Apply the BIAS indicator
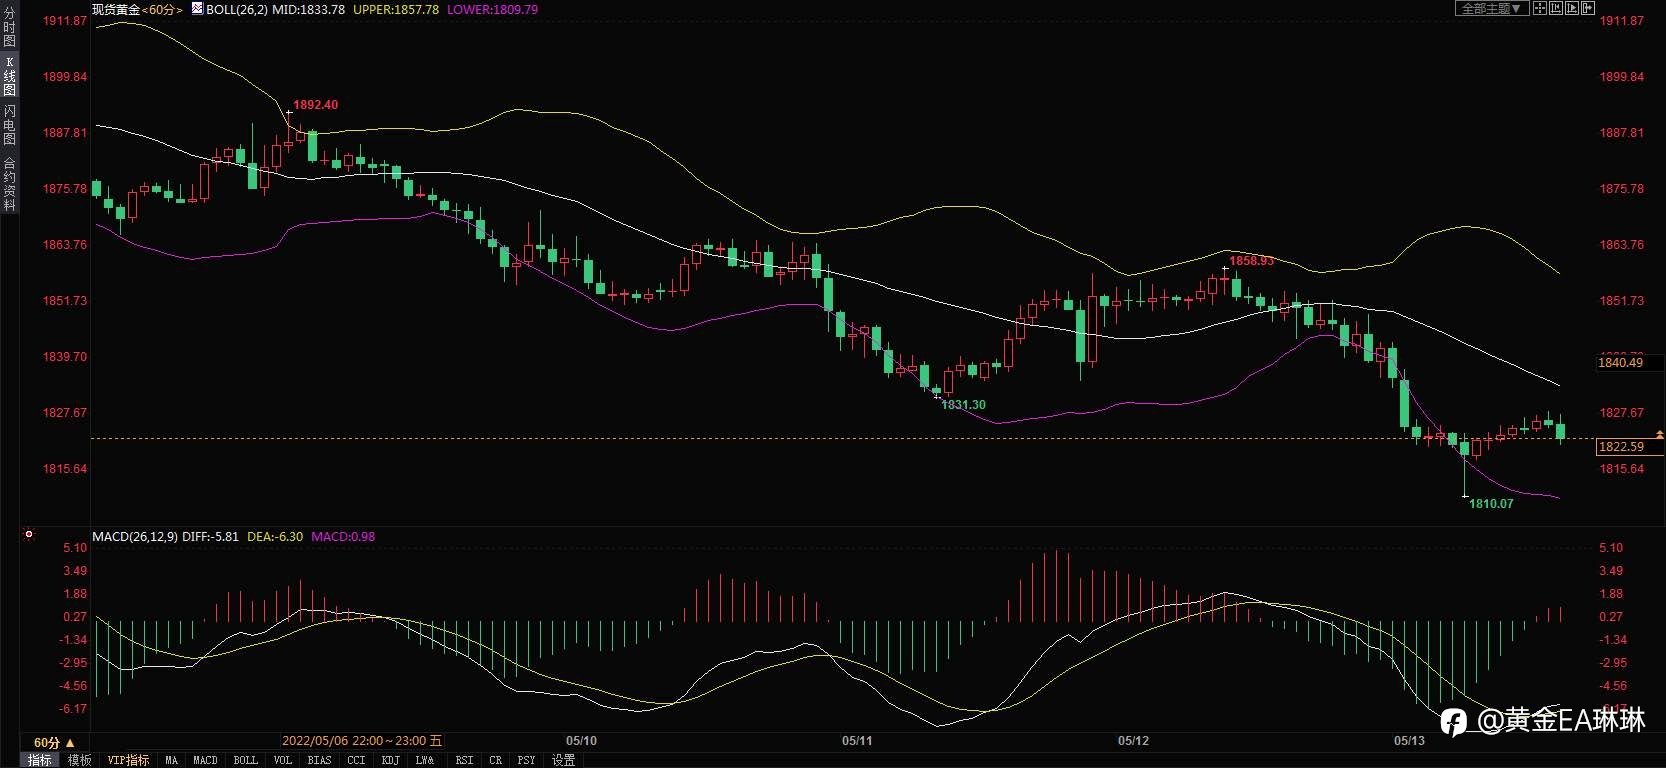 [319, 760]
